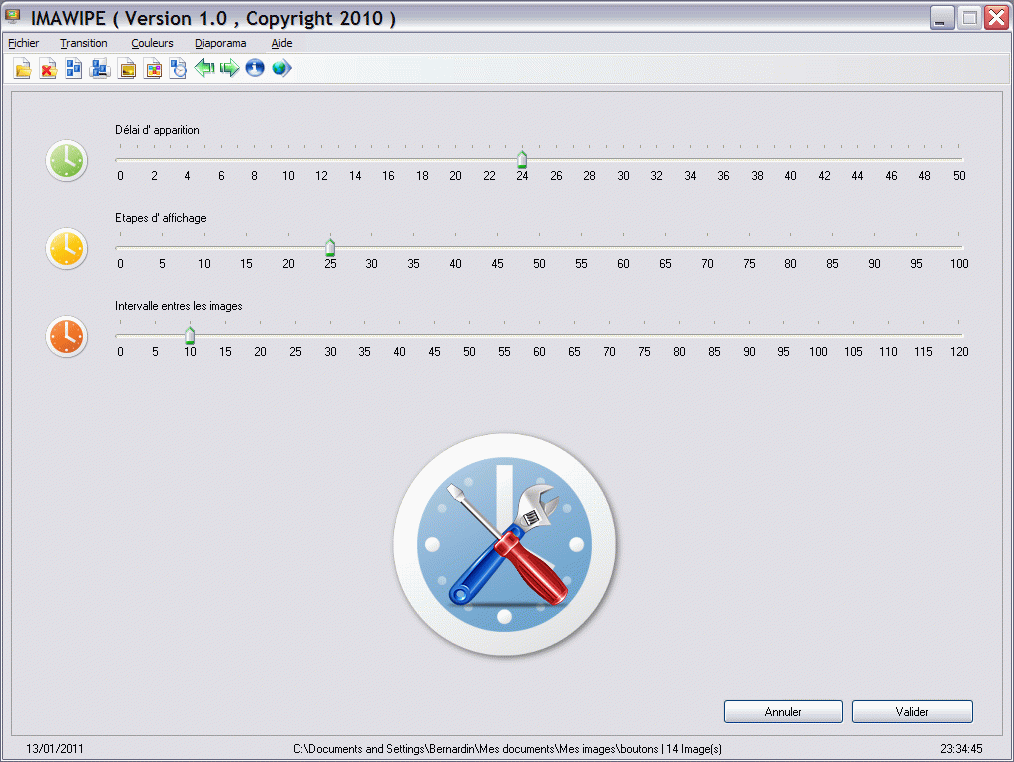Click 'Intervalle entres les images' label

(178, 306)
